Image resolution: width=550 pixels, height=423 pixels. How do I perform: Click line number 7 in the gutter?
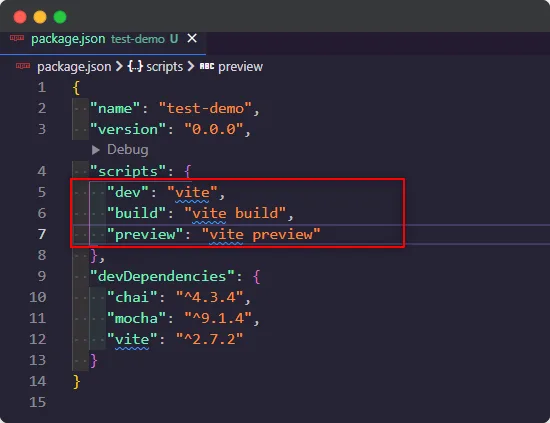42,234
